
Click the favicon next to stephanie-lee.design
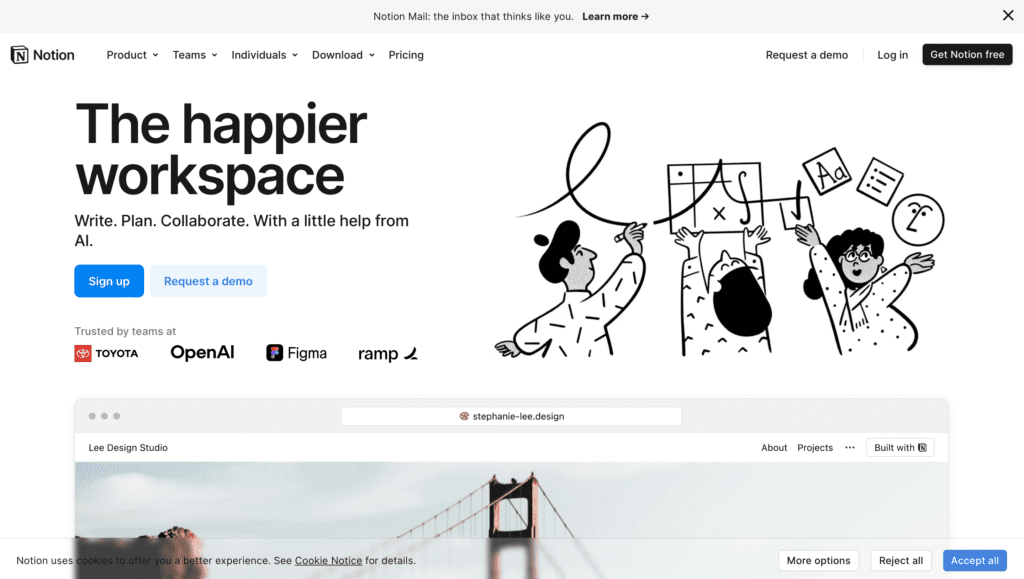point(464,416)
